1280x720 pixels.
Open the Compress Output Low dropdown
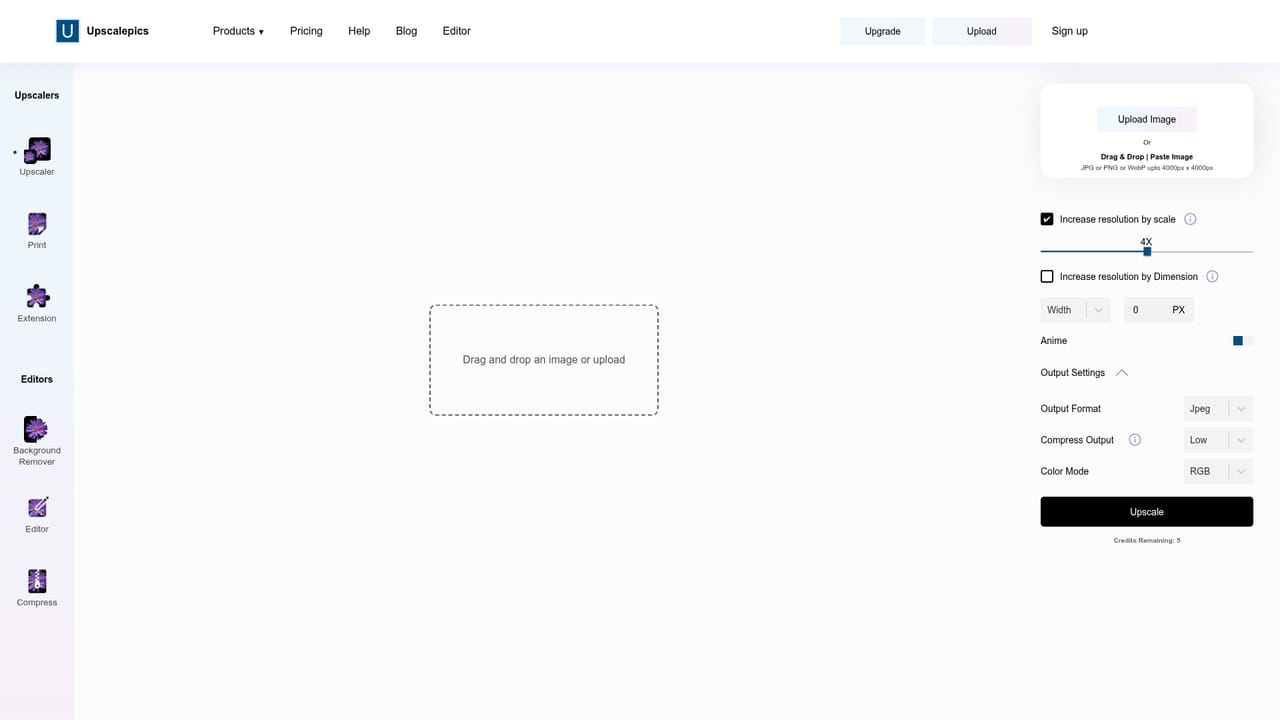pos(1218,440)
